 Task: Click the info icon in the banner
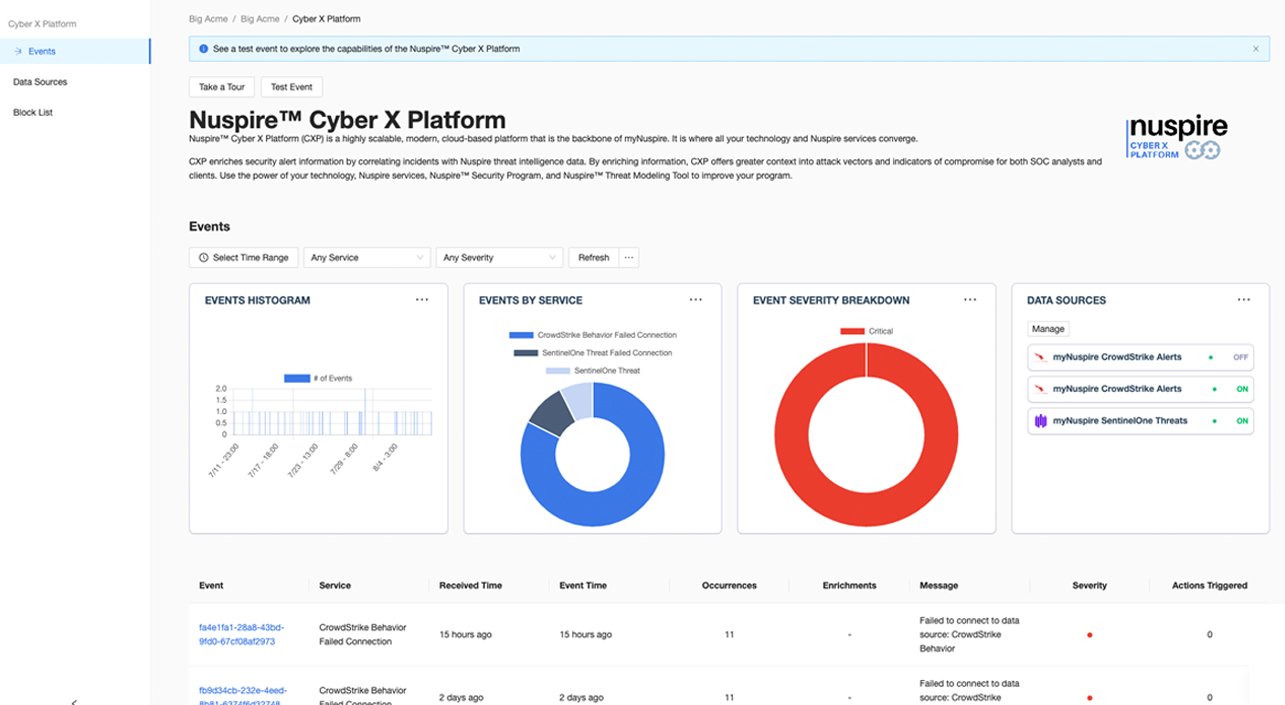pyautogui.click(x=203, y=49)
